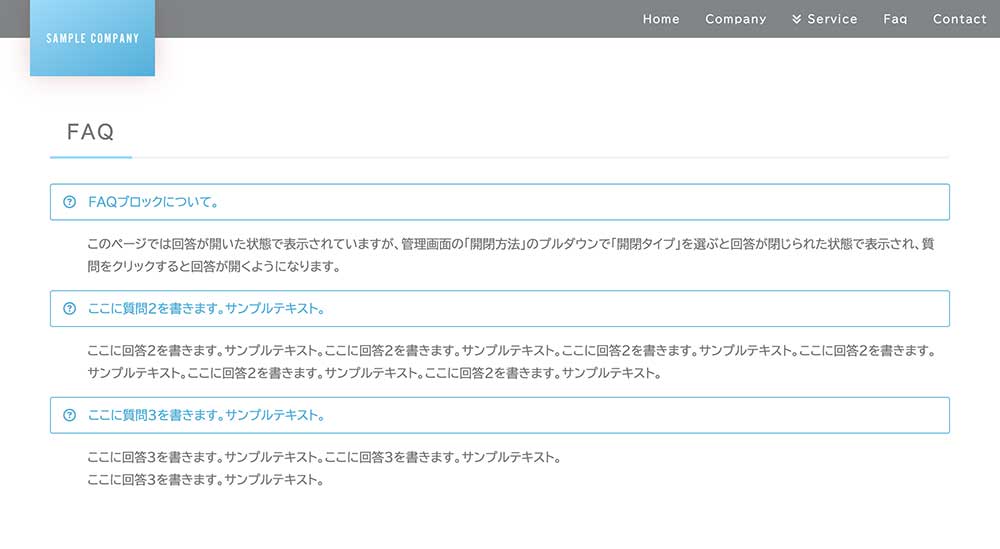Toggle the ここに質問3を書きます question block
1000x549 pixels.
tap(500, 415)
